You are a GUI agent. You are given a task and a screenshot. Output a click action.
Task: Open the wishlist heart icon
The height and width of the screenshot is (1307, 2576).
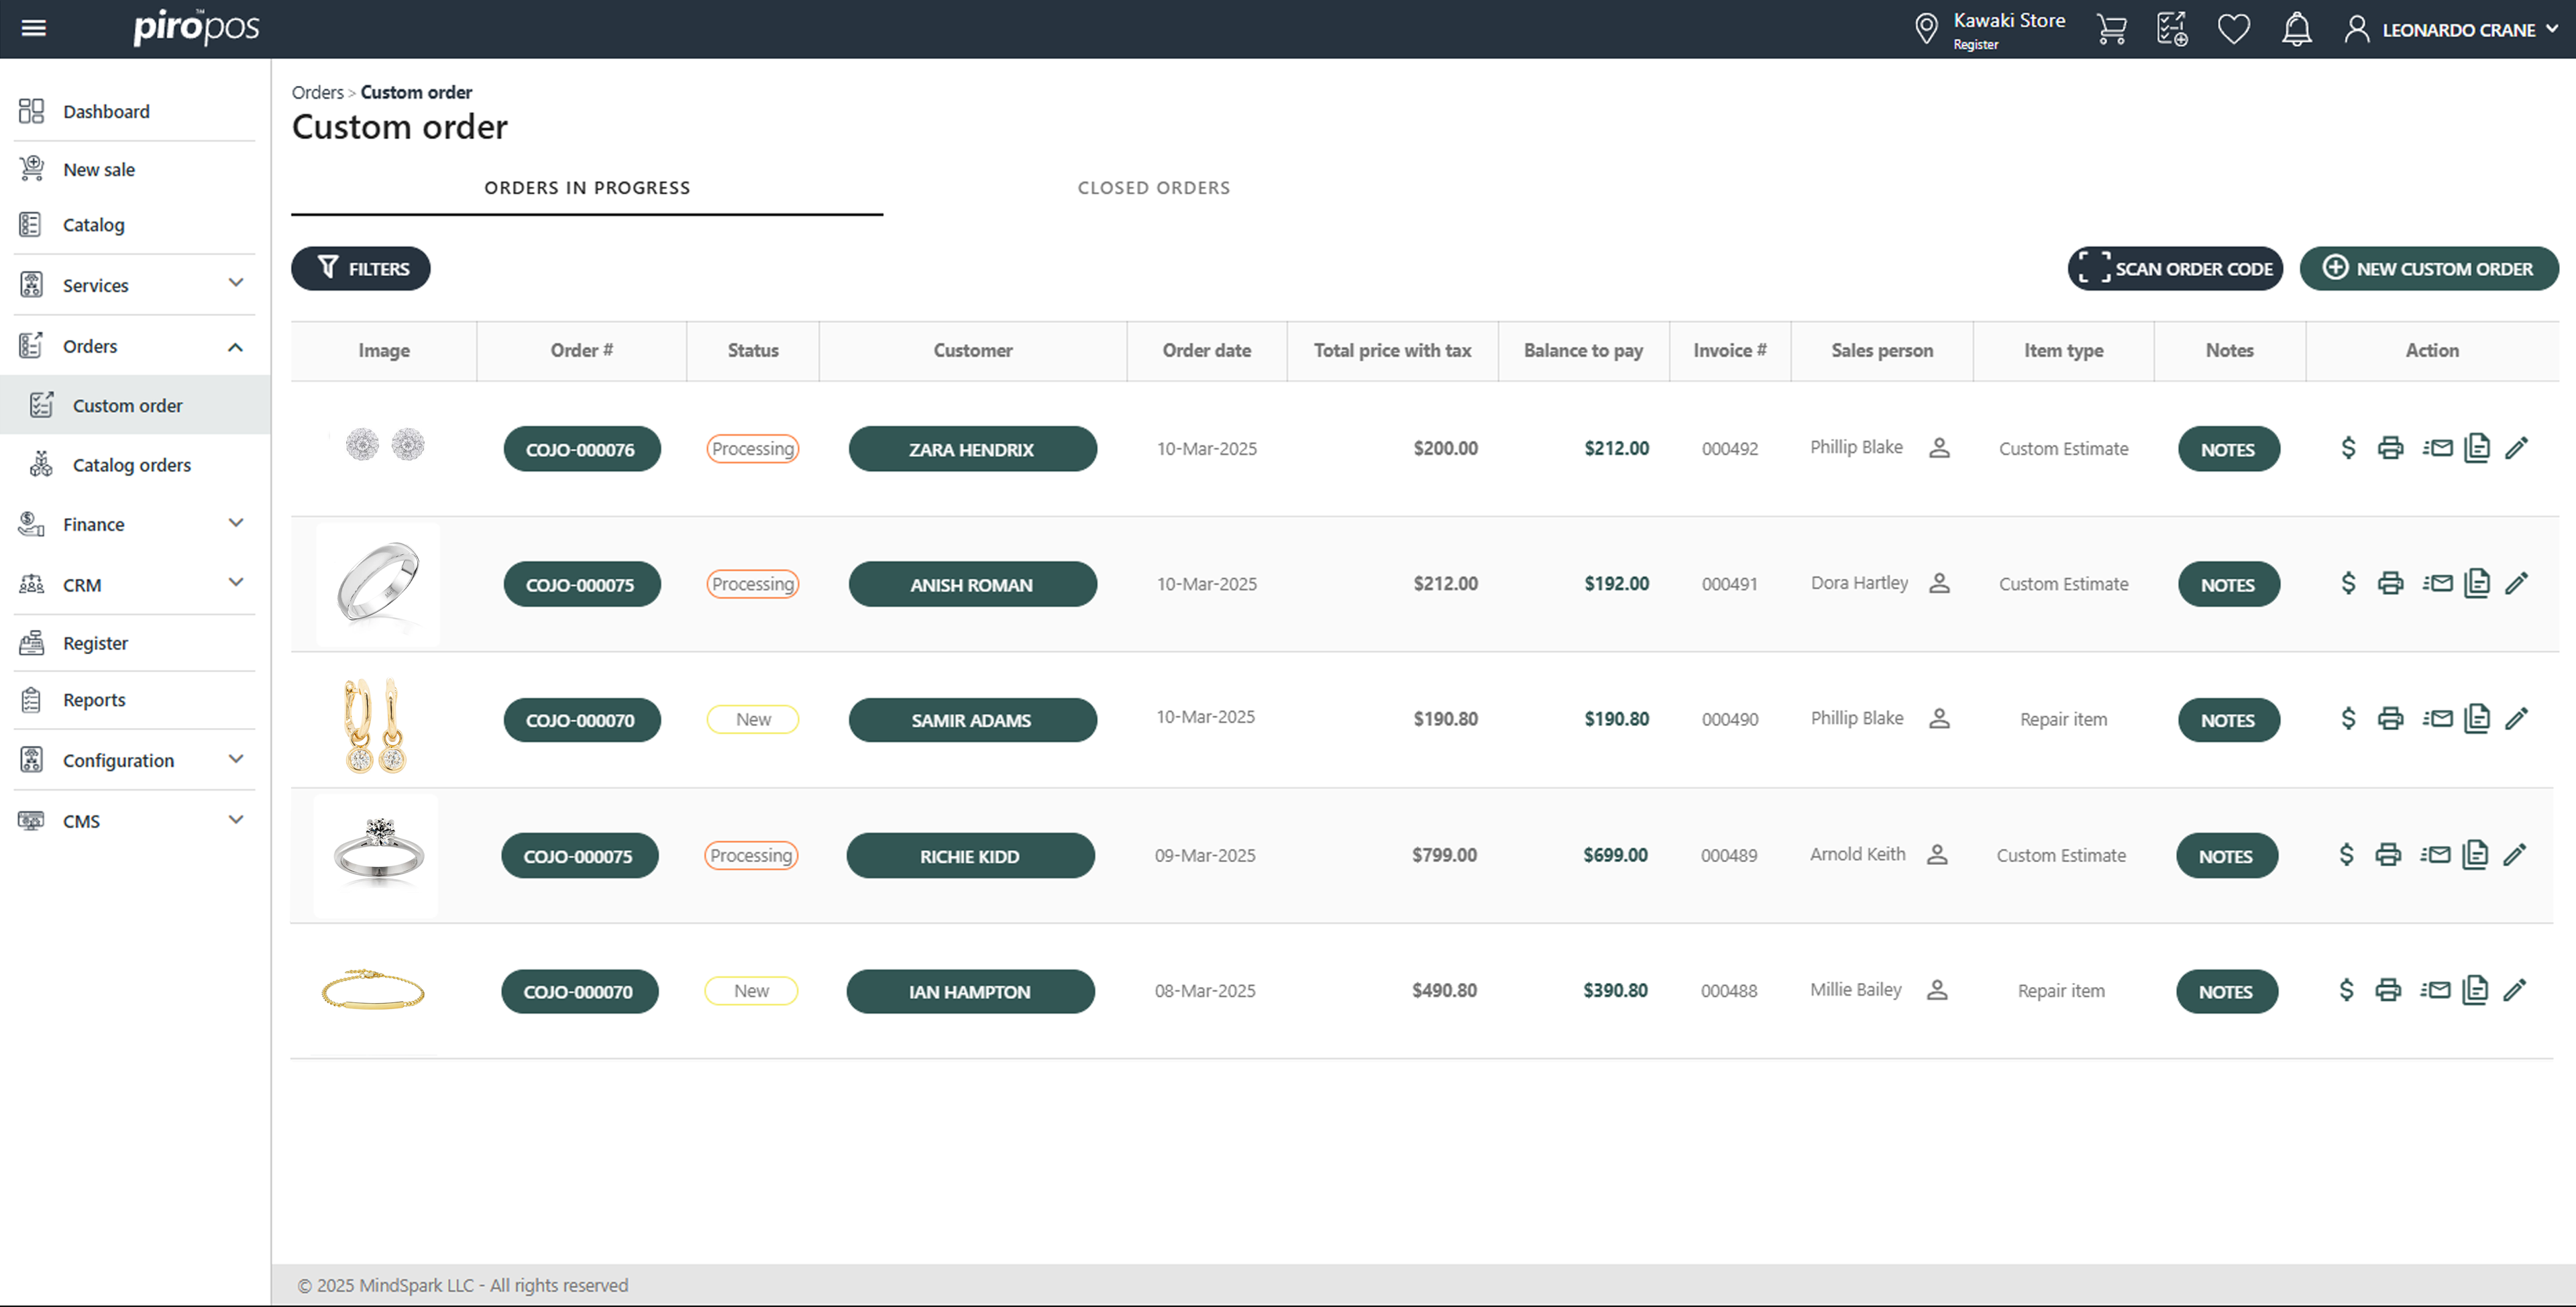[x=2233, y=29]
